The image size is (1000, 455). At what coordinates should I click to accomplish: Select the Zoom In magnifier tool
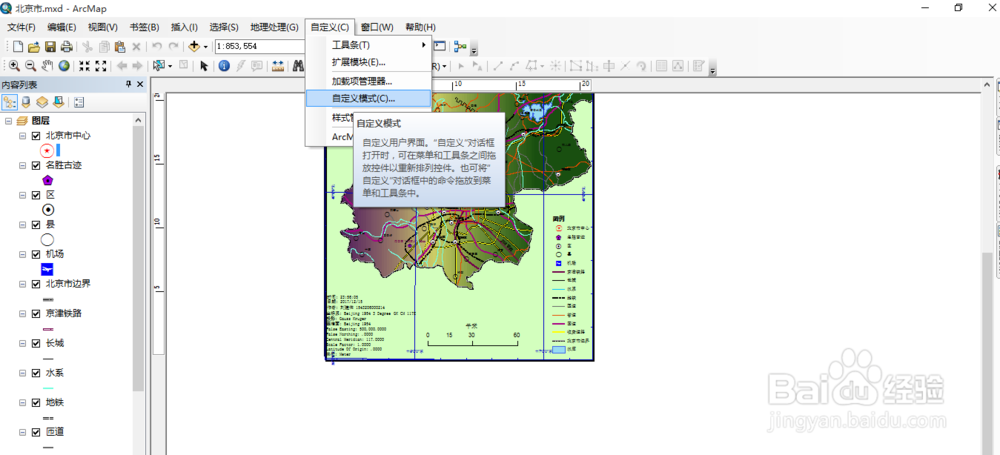click(x=14, y=66)
